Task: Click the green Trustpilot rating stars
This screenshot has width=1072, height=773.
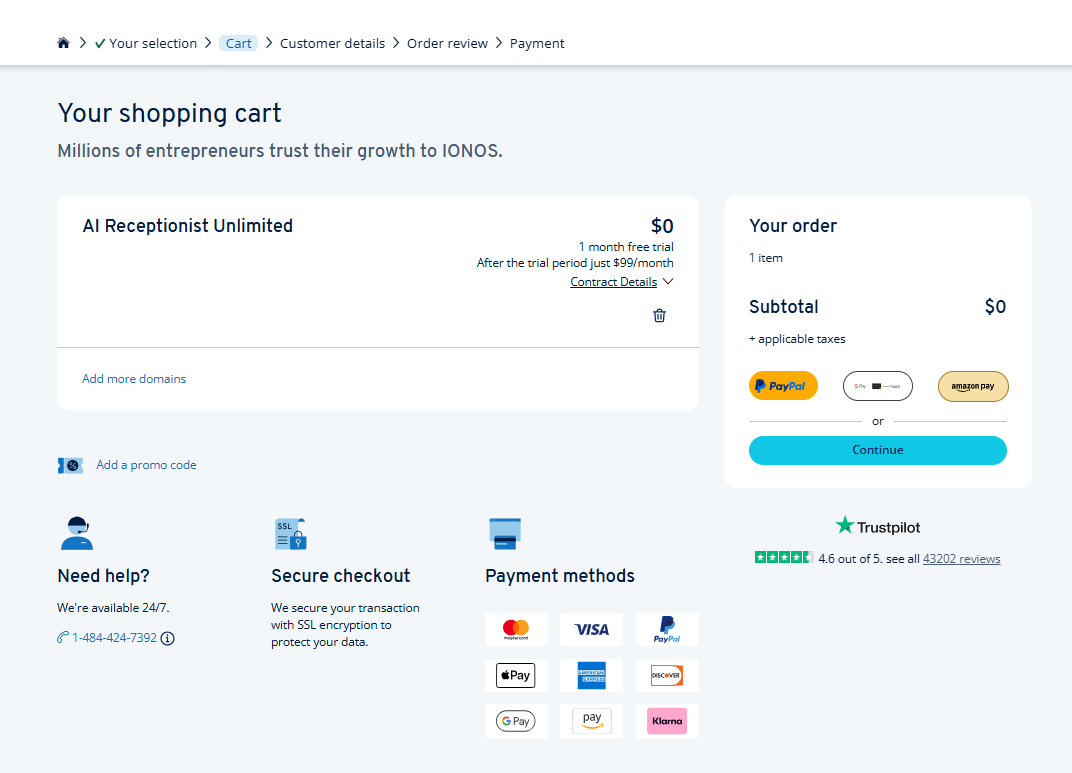Action: 783,558
